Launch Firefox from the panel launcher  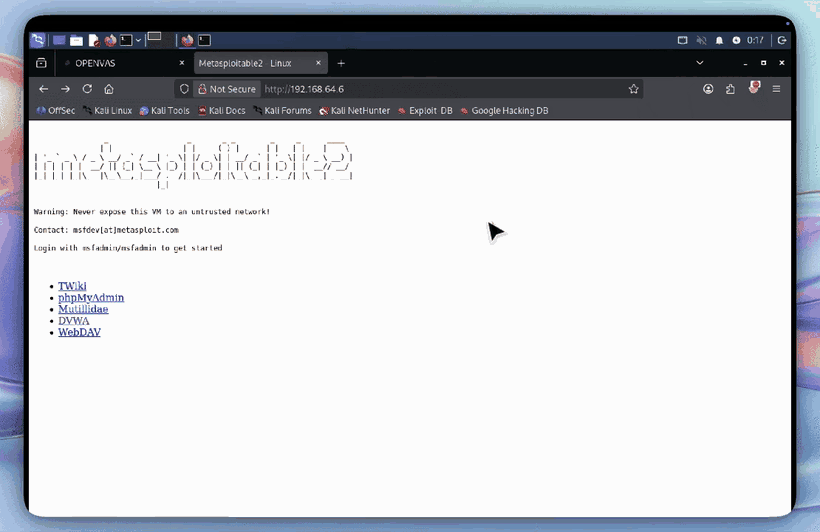110,40
